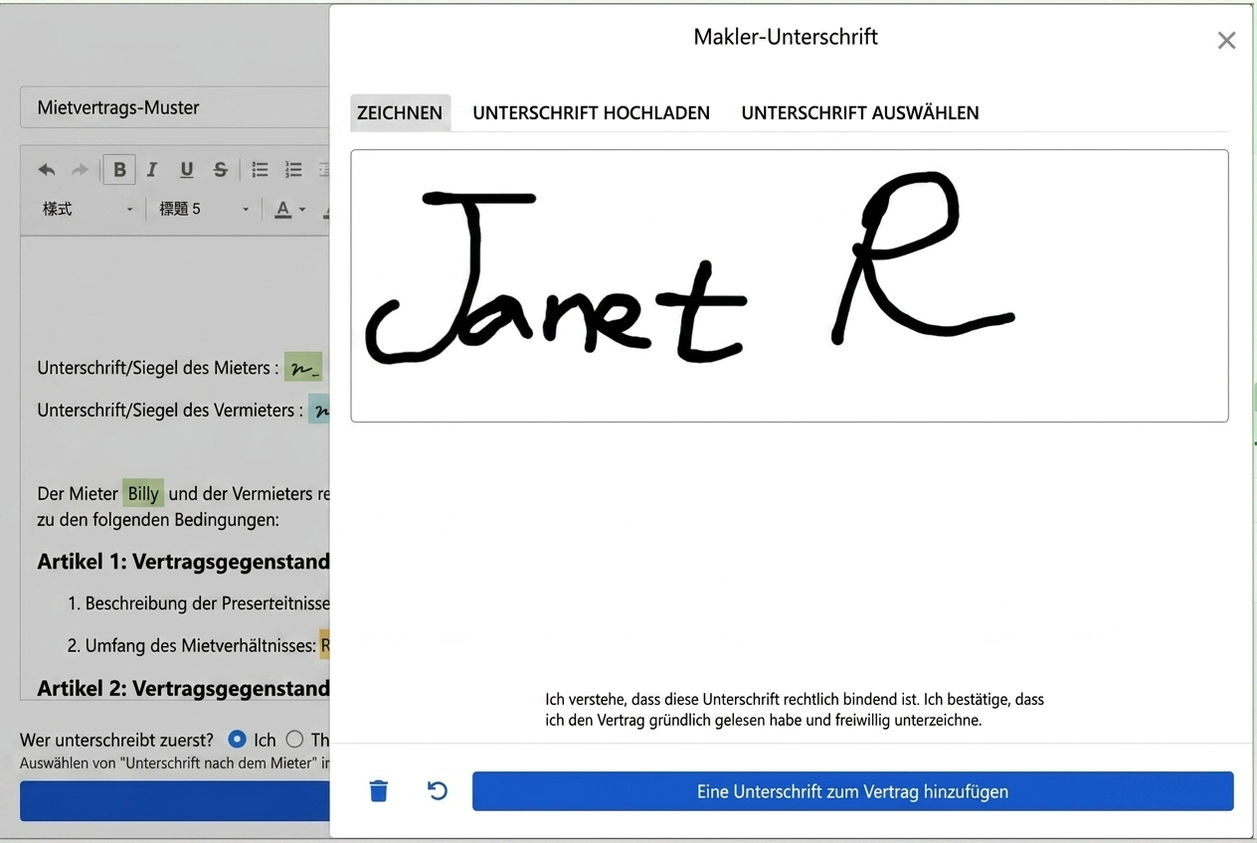This screenshot has width=1257, height=843.
Task: Open the text color dropdown arrow
Action: coord(302,209)
